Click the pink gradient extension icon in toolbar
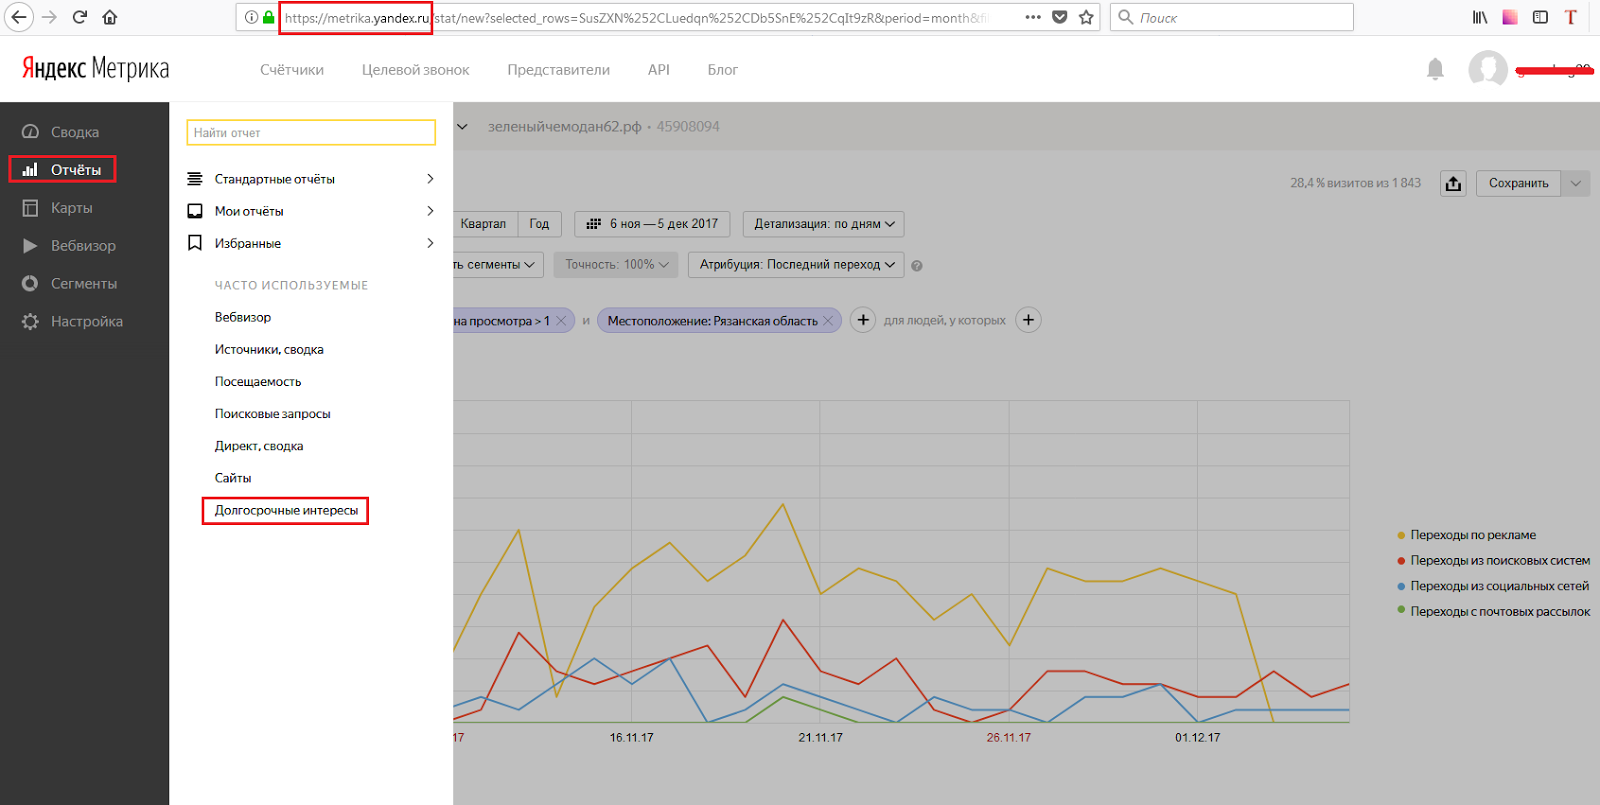This screenshot has width=1600, height=805. [1510, 17]
